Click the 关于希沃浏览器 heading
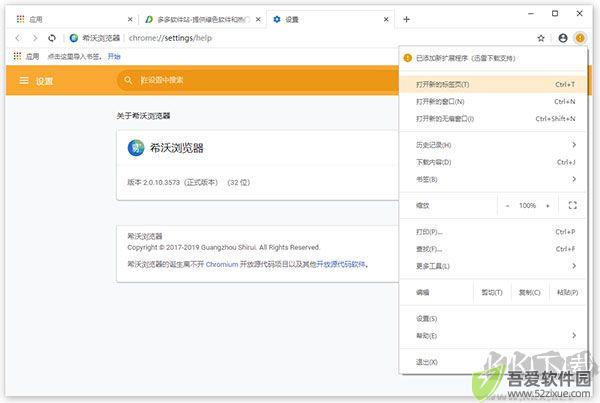600x403 pixels. point(143,116)
